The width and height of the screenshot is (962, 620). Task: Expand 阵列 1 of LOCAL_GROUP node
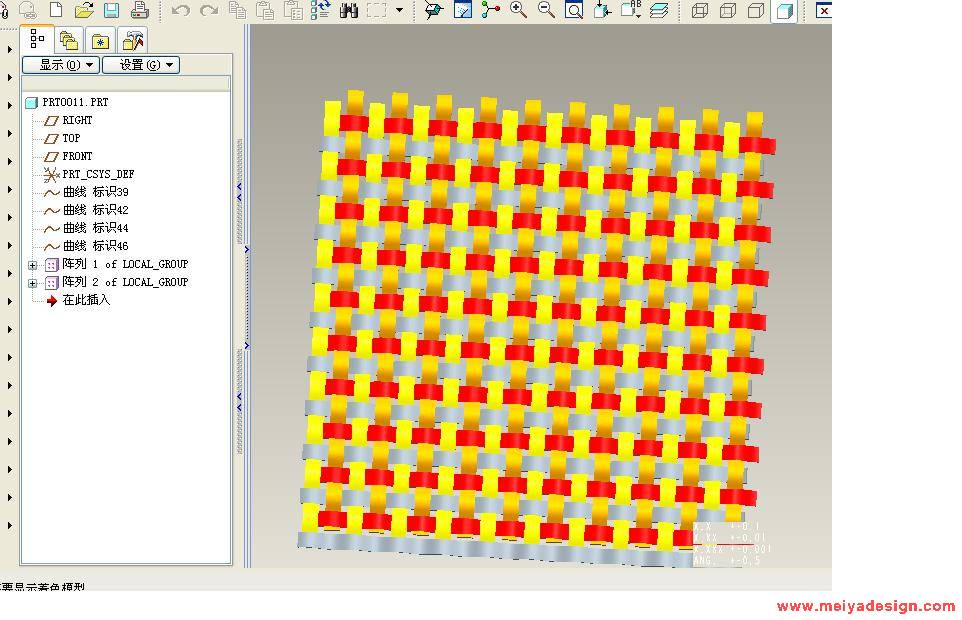coord(33,265)
